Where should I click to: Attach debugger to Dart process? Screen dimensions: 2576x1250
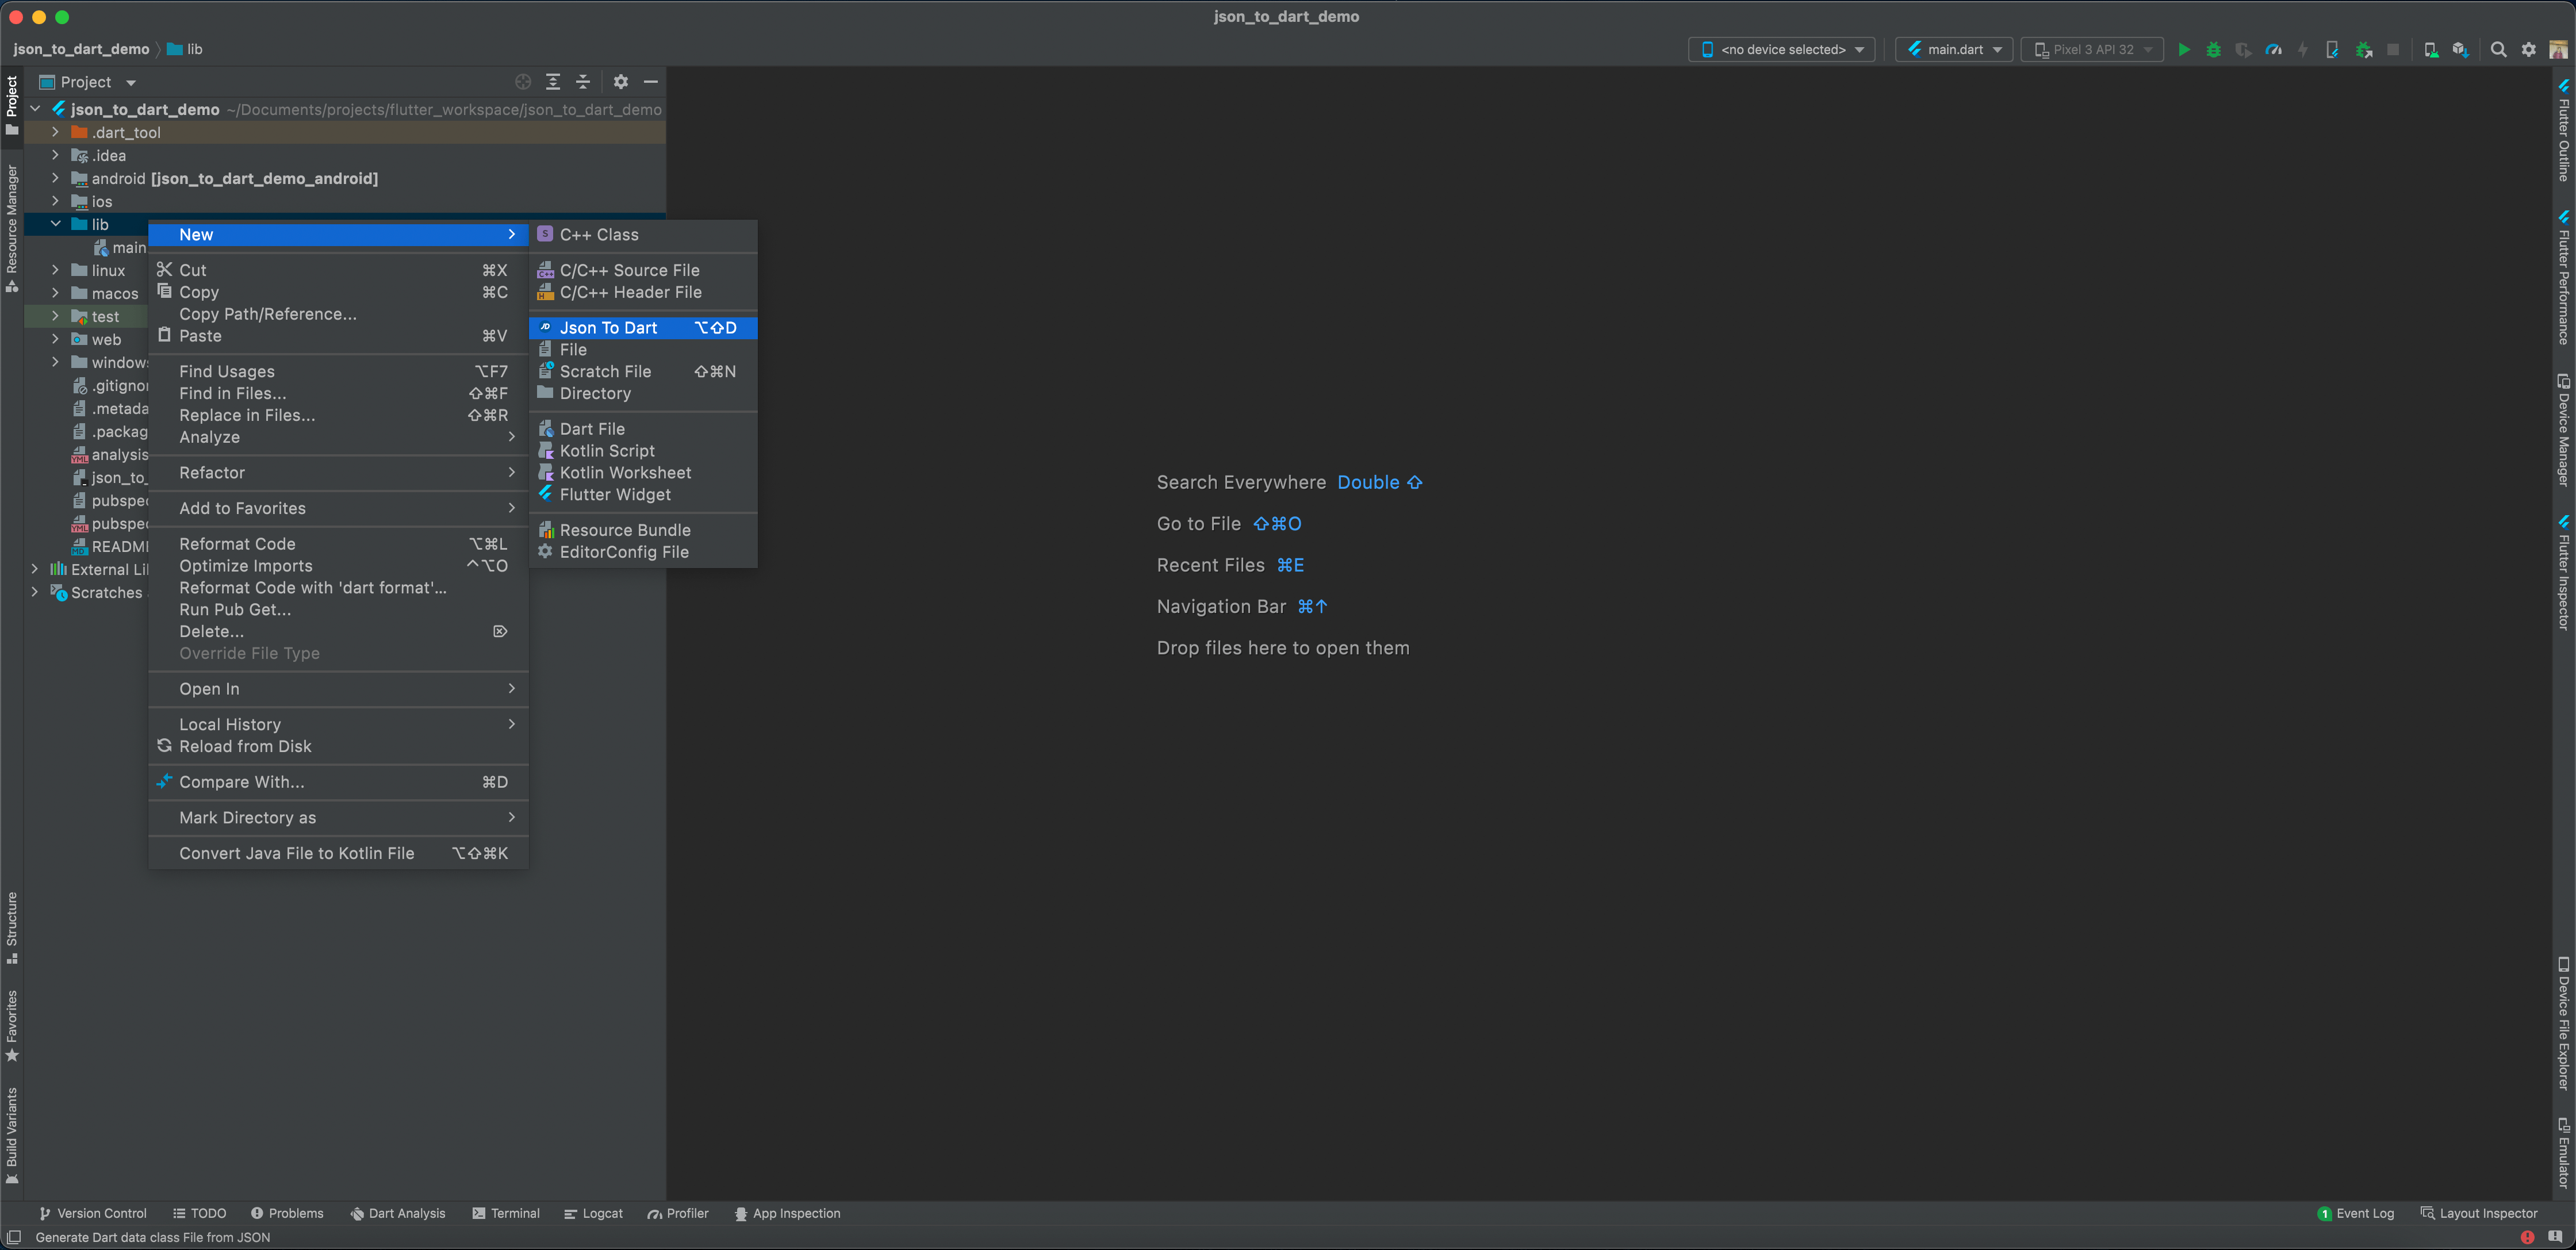pos(2365,49)
